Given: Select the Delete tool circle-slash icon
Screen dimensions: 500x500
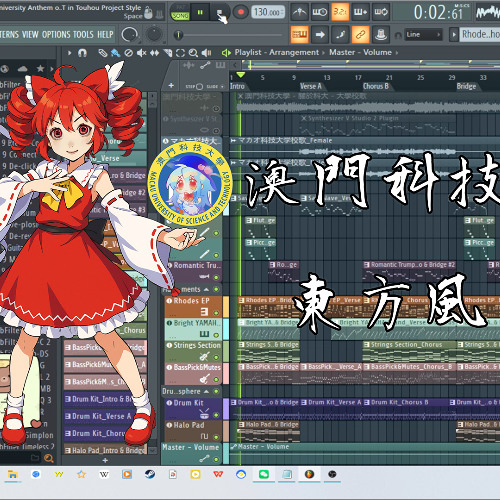Looking at the screenshot, I should pyautogui.click(x=129, y=53).
